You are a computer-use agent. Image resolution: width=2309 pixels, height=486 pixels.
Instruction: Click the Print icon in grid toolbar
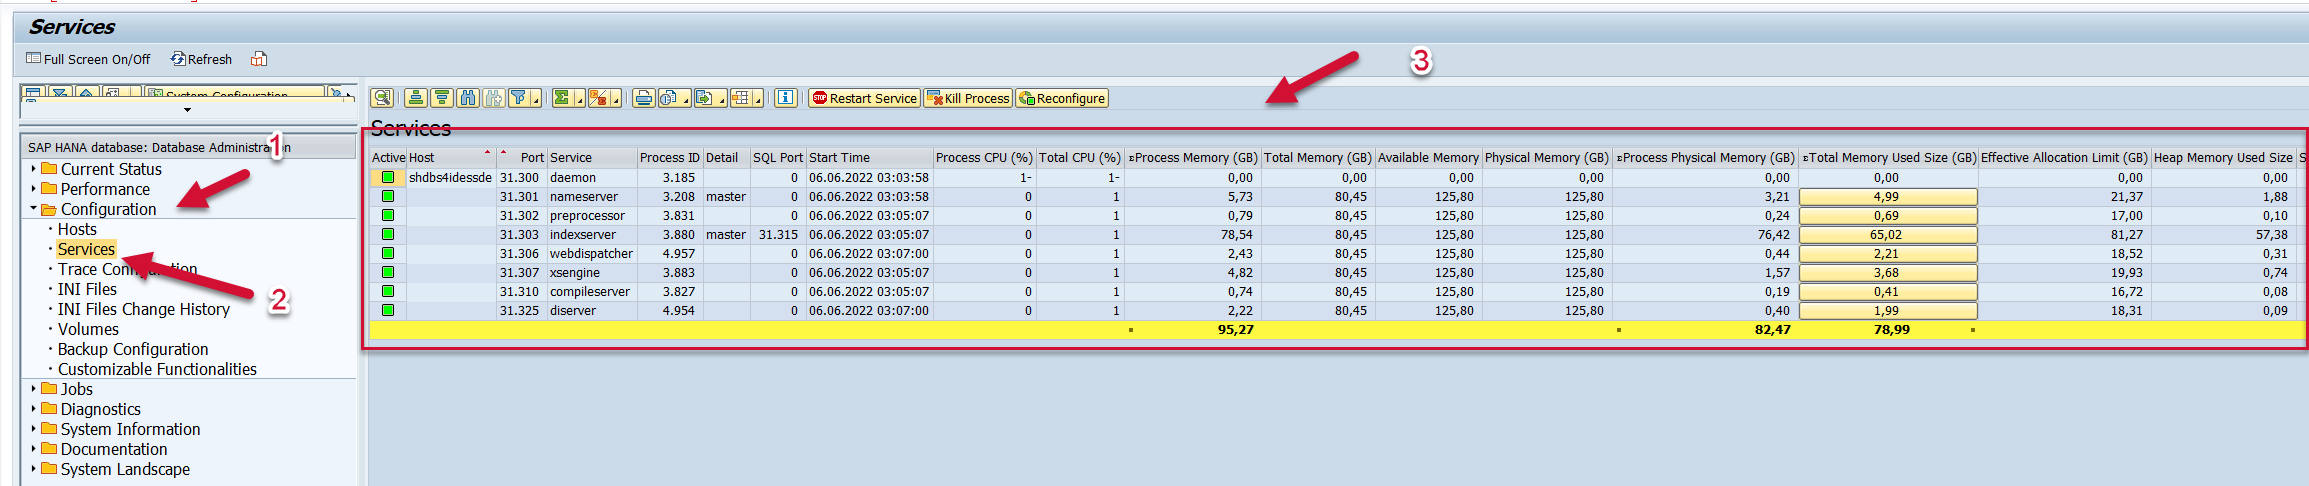coord(643,98)
